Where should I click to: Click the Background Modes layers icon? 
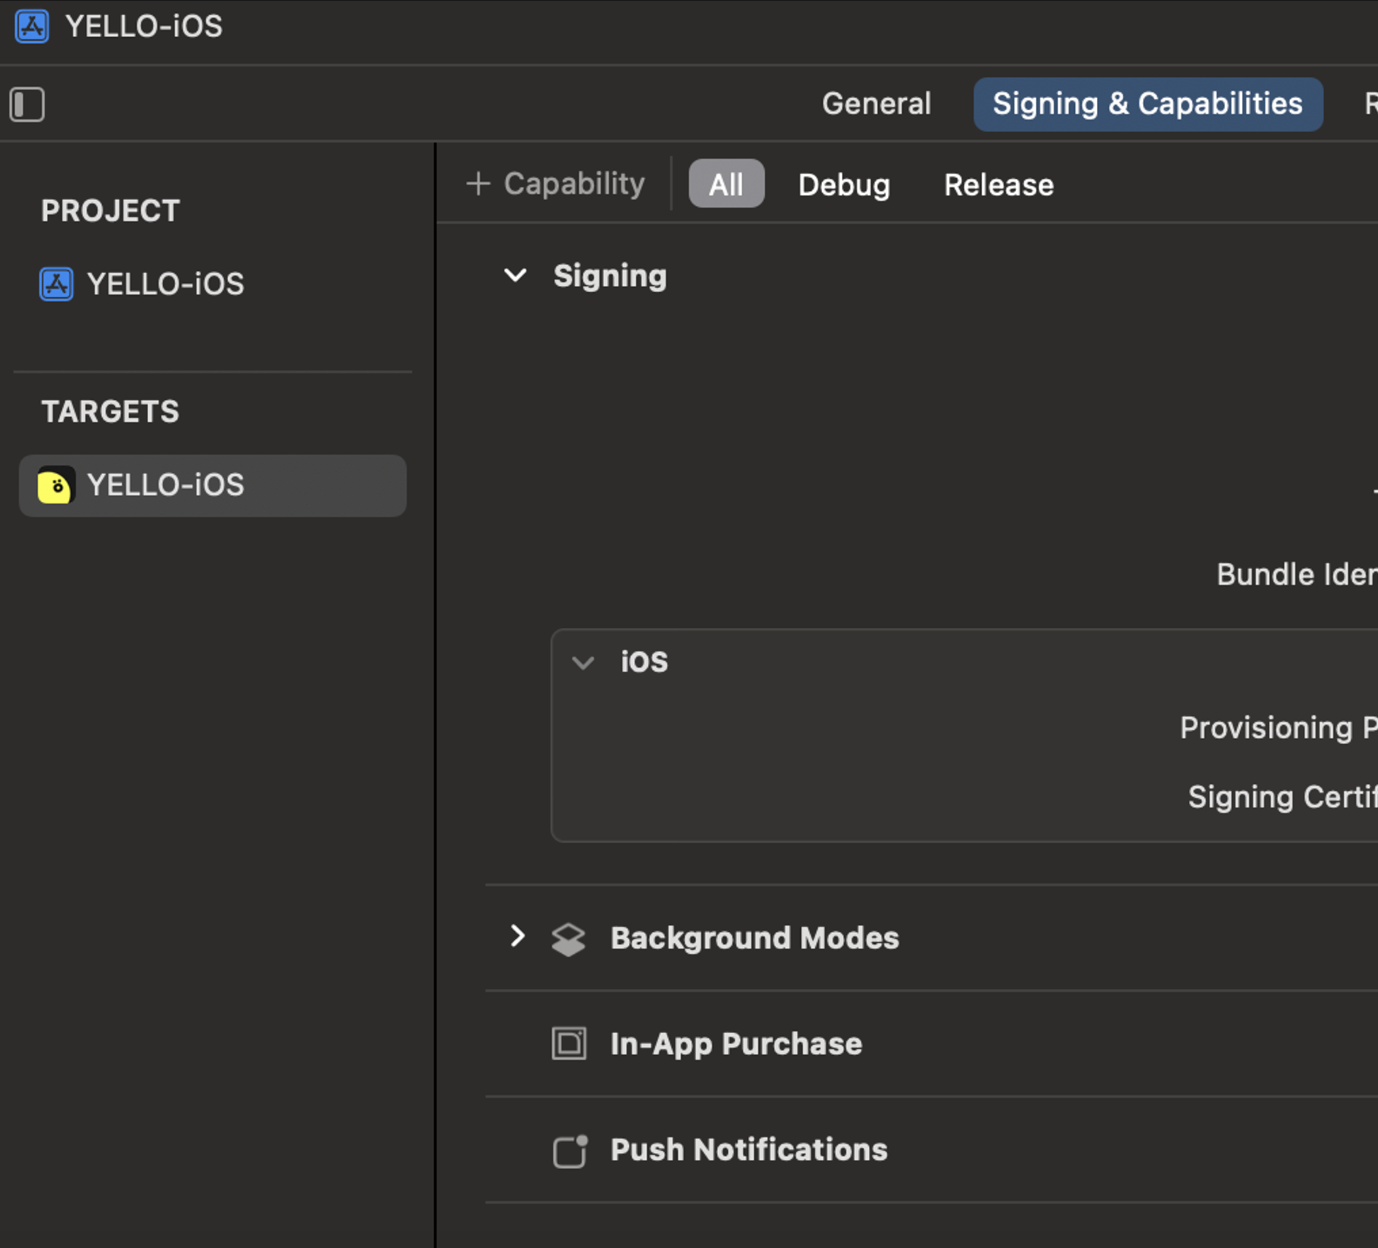coord(569,939)
